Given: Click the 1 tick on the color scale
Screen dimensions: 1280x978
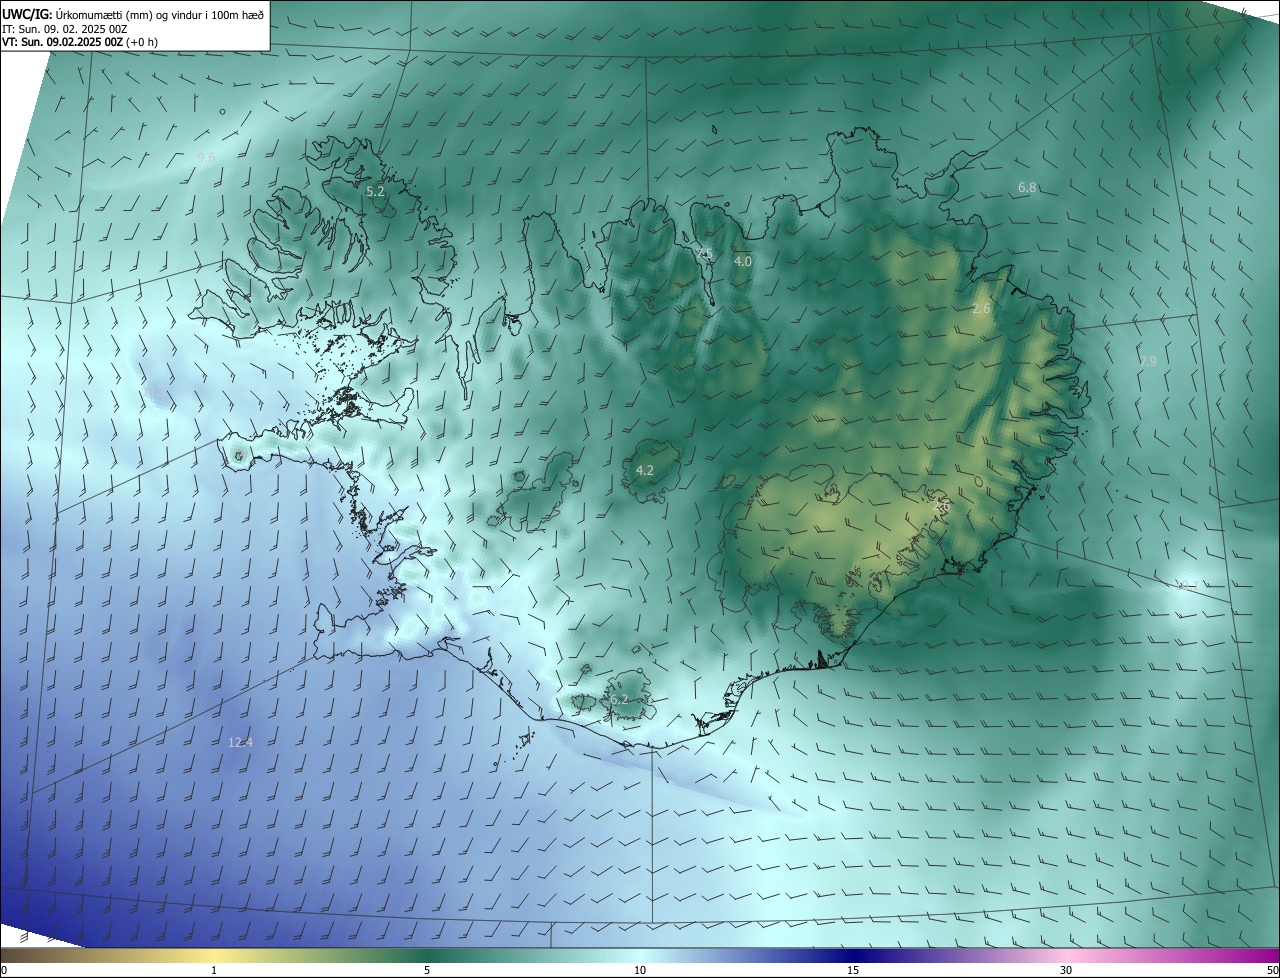Looking at the screenshot, I should (x=214, y=970).
